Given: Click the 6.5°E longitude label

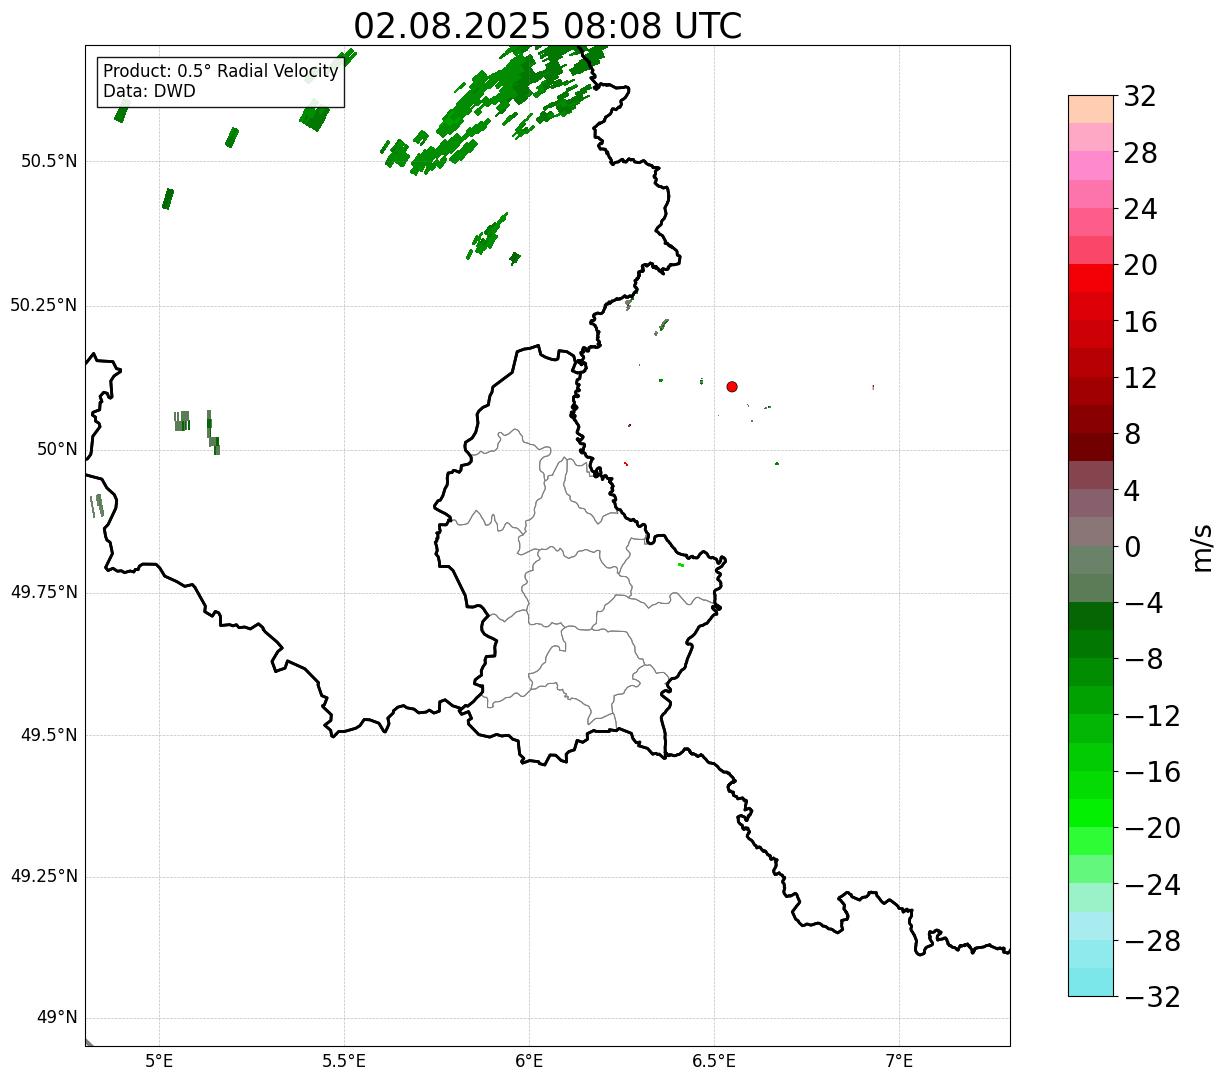Looking at the screenshot, I should pyautogui.click(x=714, y=1060).
